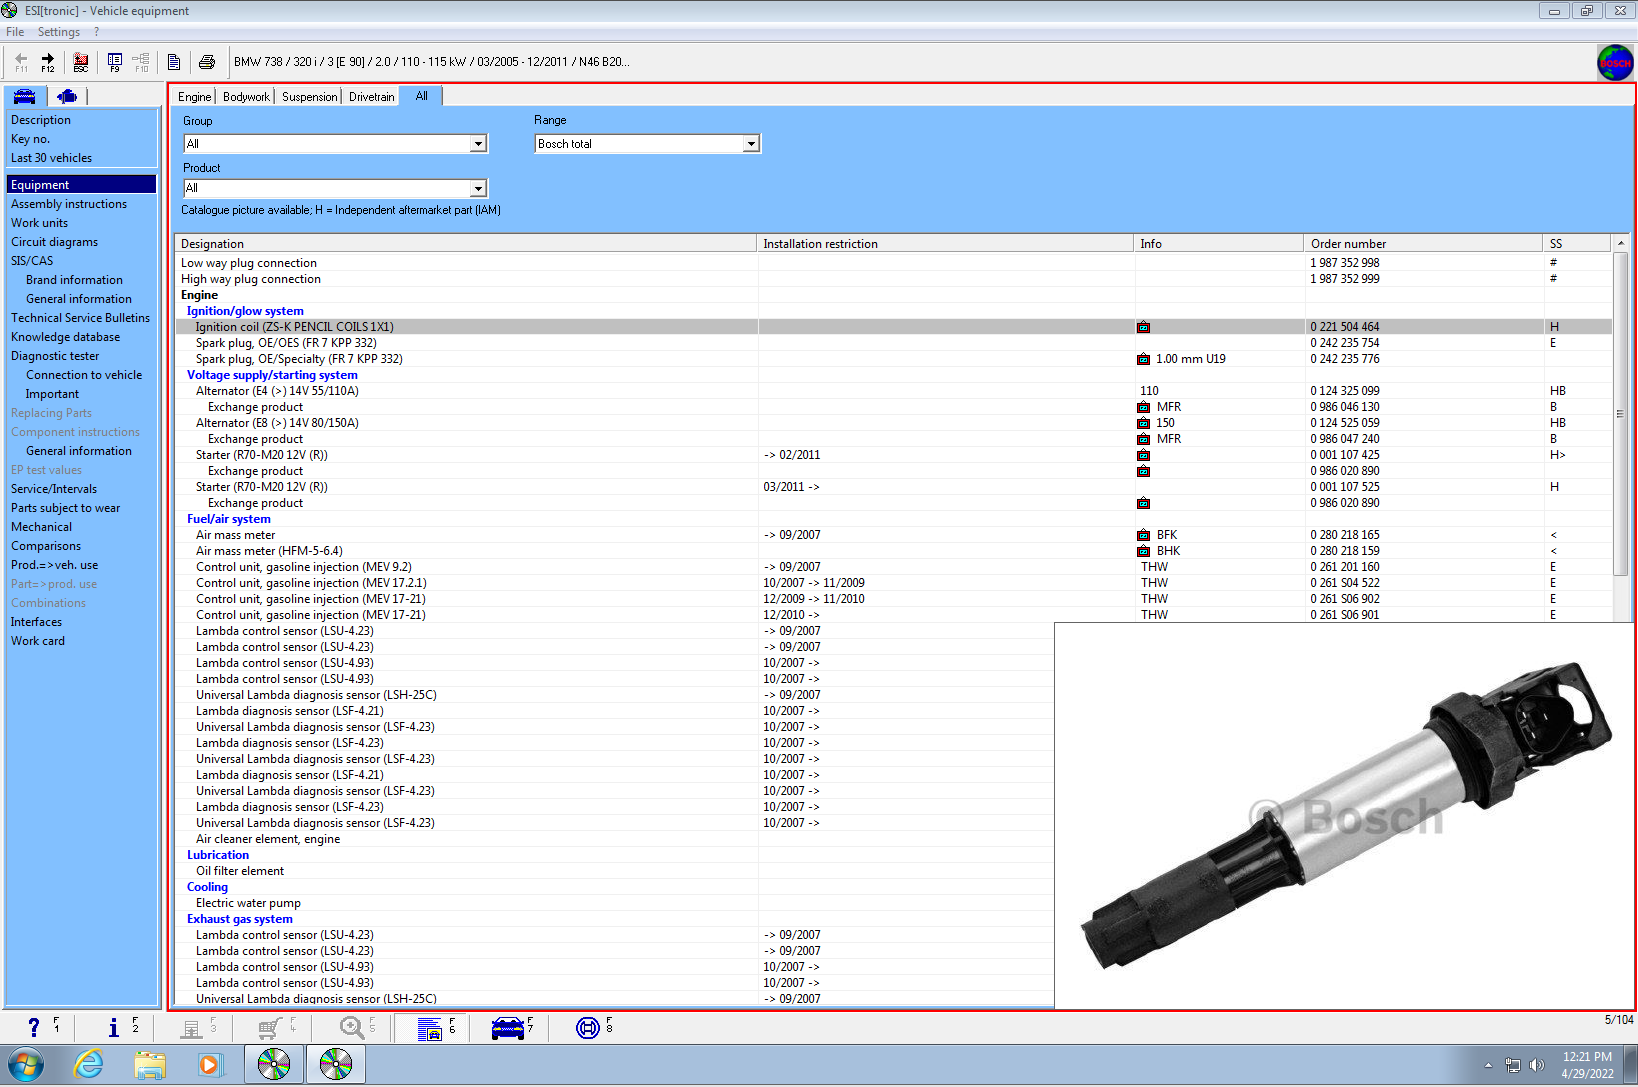Open Service/Intervals in the sidebar
The image size is (1638, 1087).
(54, 489)
